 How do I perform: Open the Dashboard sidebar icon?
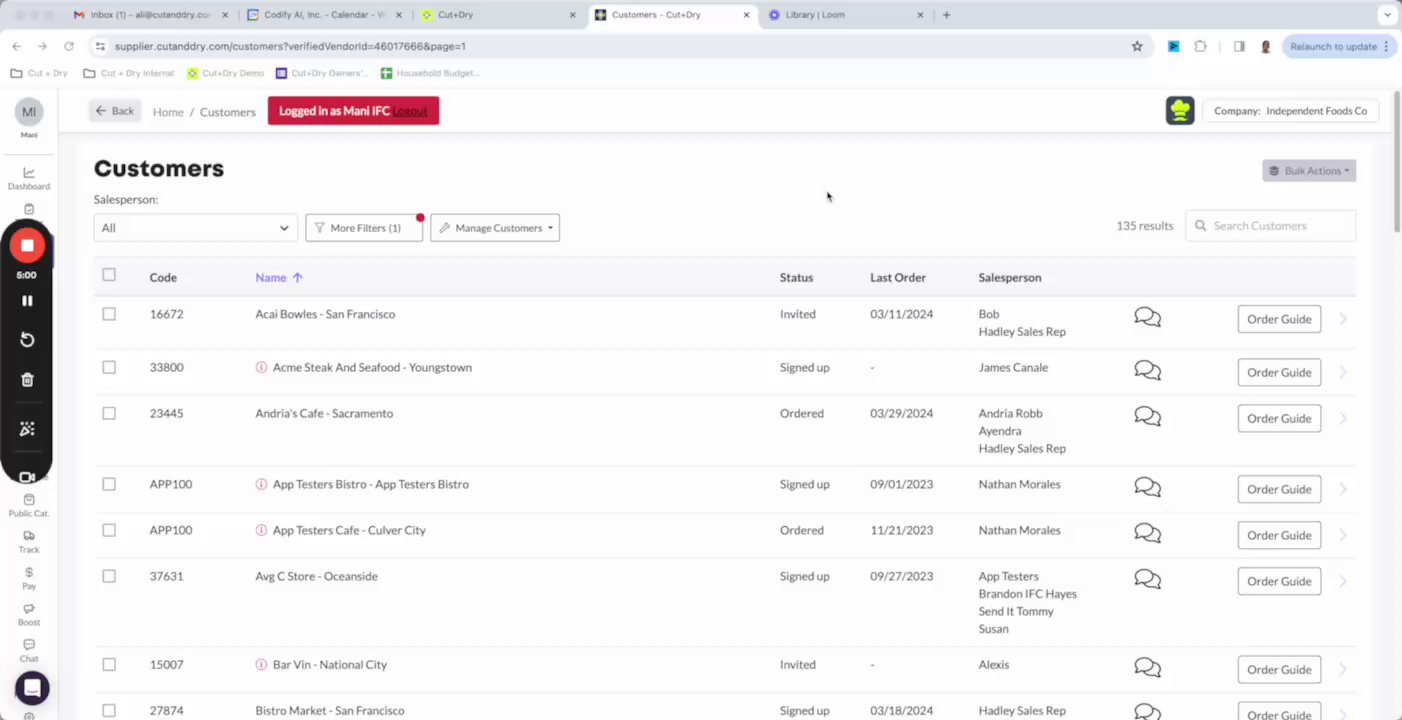click(x=29, y=178)
